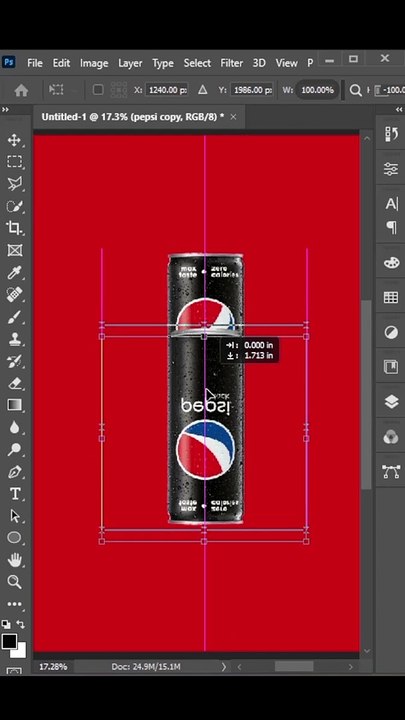Select the History Brush tool
This screenshot has height=720, width=405.
coord(14,361)
